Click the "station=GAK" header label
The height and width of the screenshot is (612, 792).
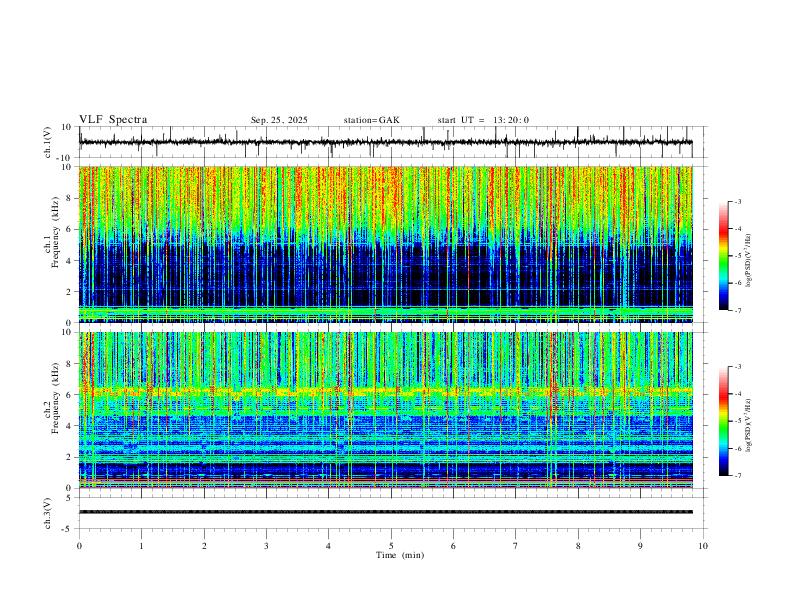371,120
